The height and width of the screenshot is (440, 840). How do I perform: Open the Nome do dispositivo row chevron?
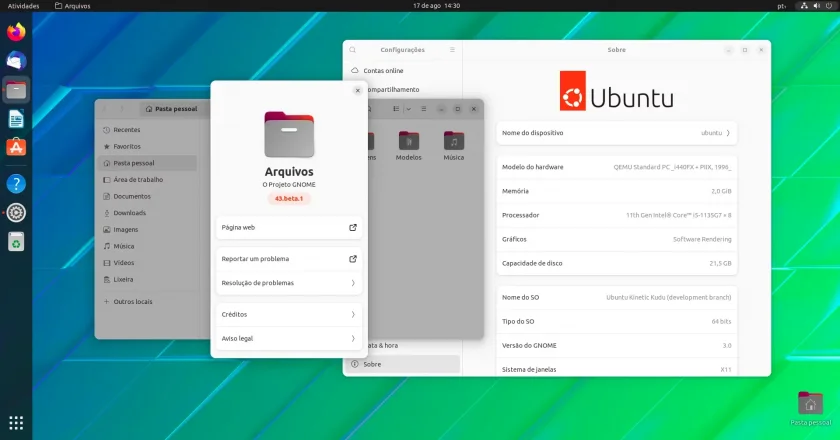[x=728, y=133]
